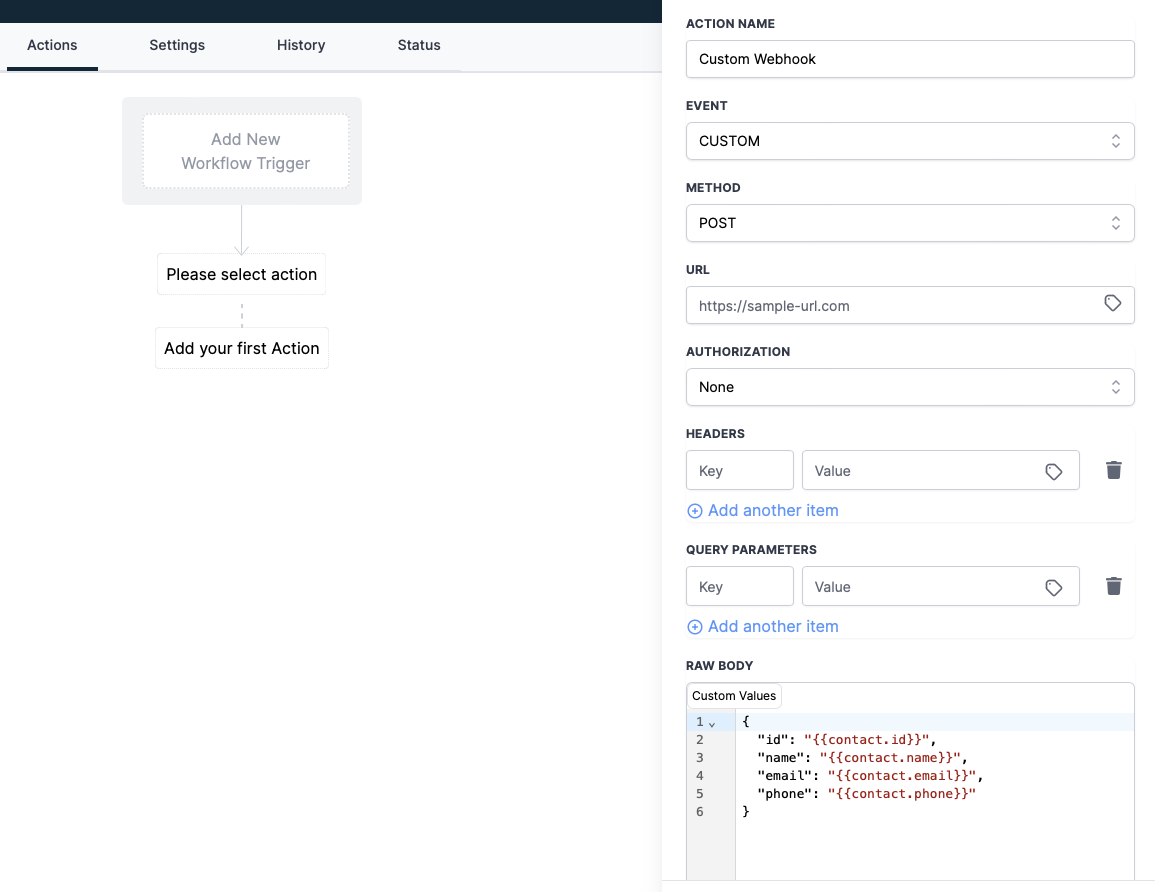Open the Status tab

tap(418, 45)
